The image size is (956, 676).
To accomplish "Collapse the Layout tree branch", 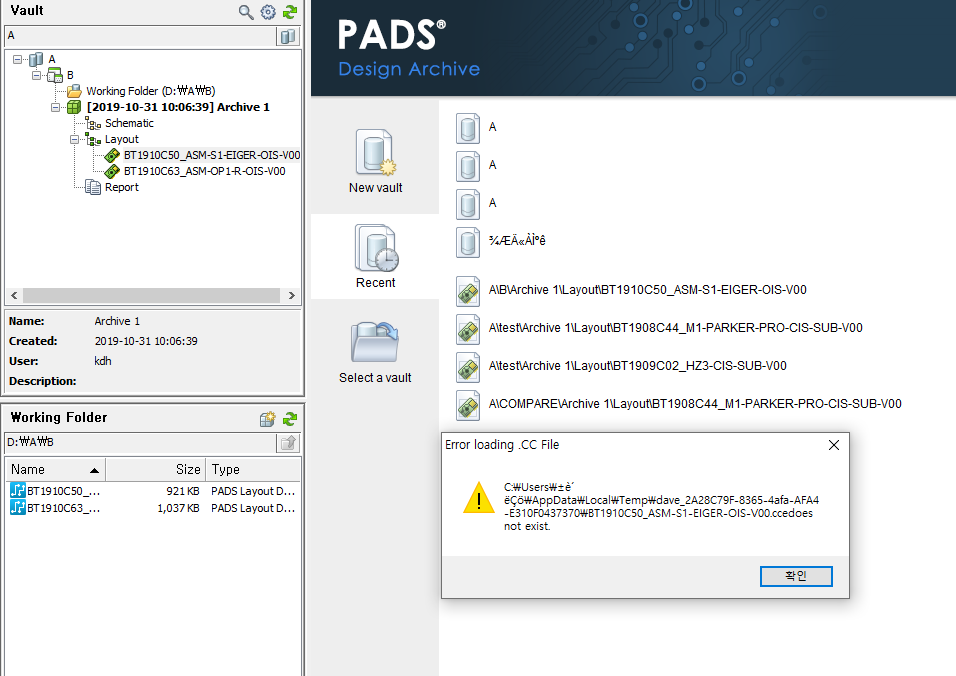I will pos(75,139).
